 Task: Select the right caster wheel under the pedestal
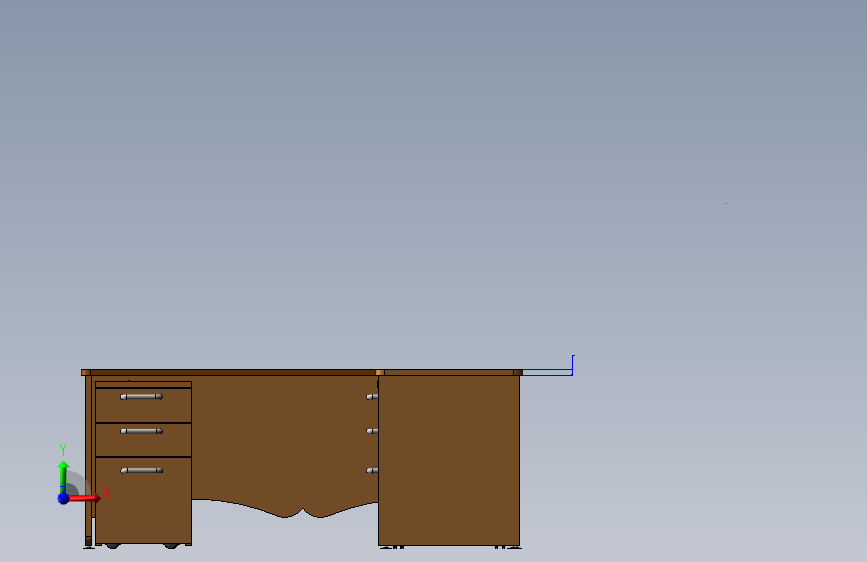[171, 546]
